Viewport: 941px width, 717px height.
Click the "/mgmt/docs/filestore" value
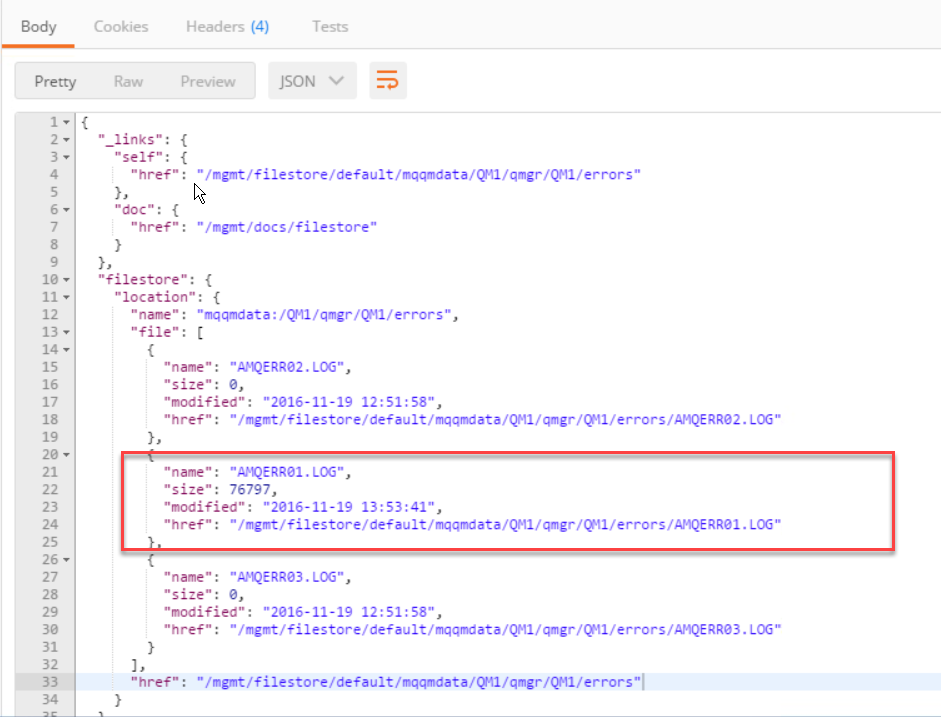click(x=287, y=227)
